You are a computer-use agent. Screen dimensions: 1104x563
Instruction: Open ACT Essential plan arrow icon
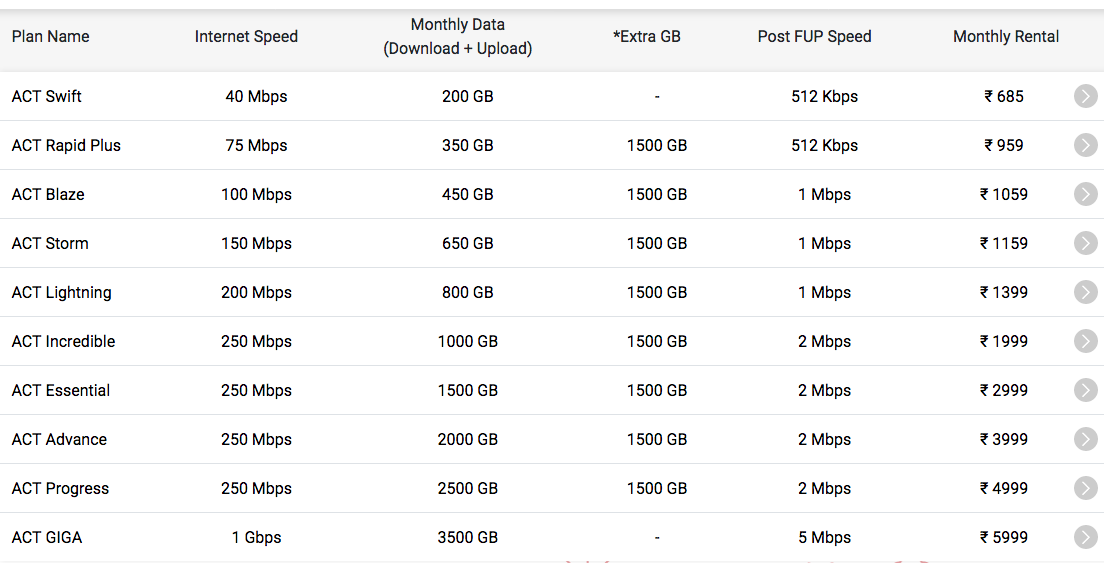tap(1086, 390)
